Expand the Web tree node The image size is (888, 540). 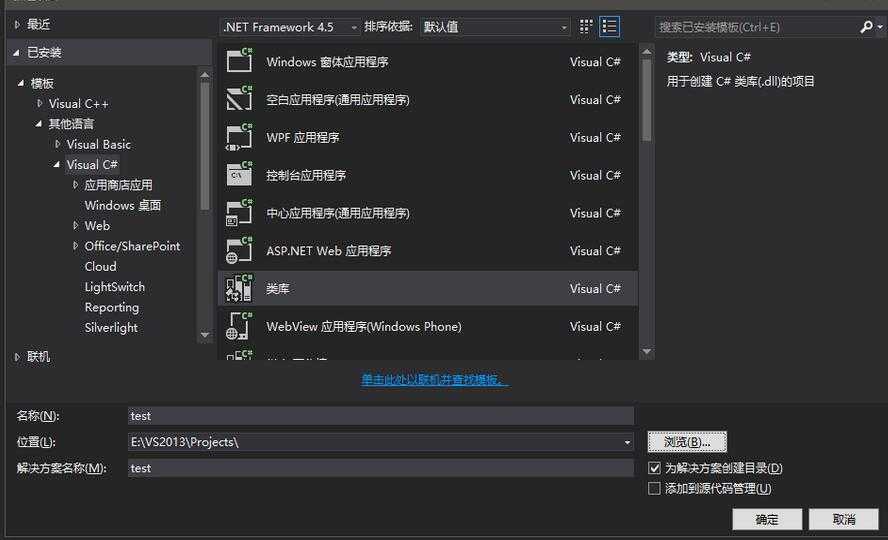[75, 226]
